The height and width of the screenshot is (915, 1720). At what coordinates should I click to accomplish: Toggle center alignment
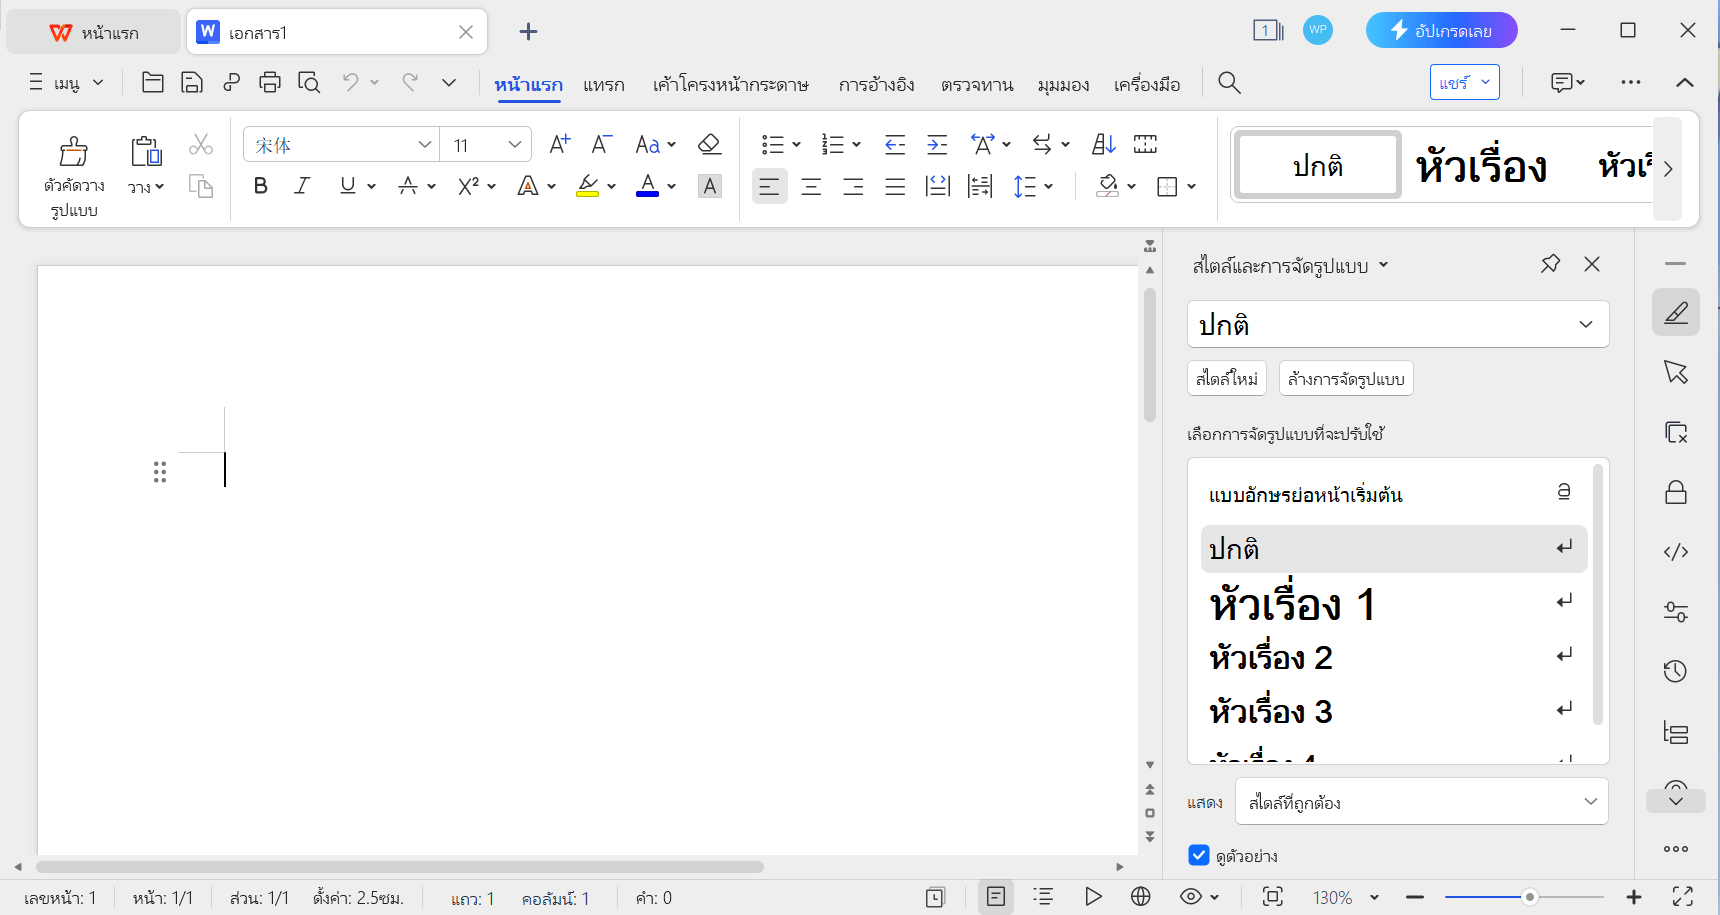coord(811,186)
